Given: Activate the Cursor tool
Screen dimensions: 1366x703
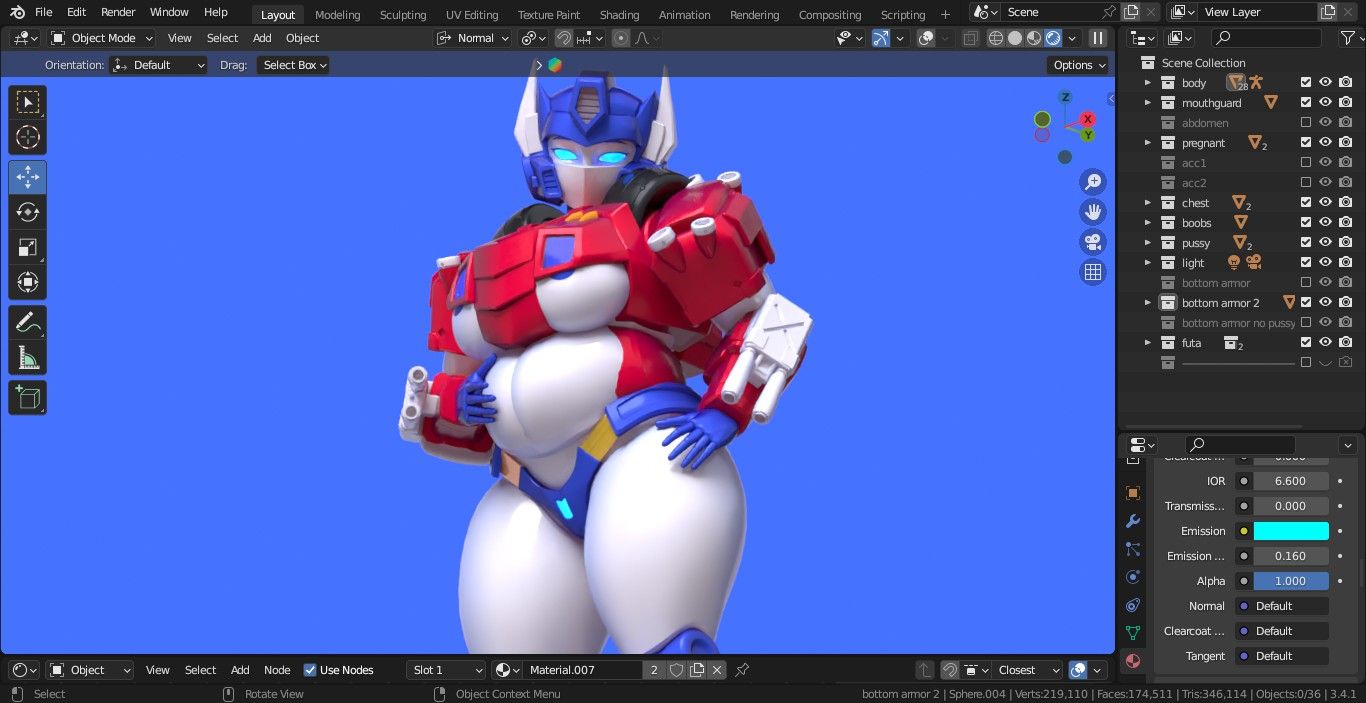Looking at the screenshot, I should [28, 138].
